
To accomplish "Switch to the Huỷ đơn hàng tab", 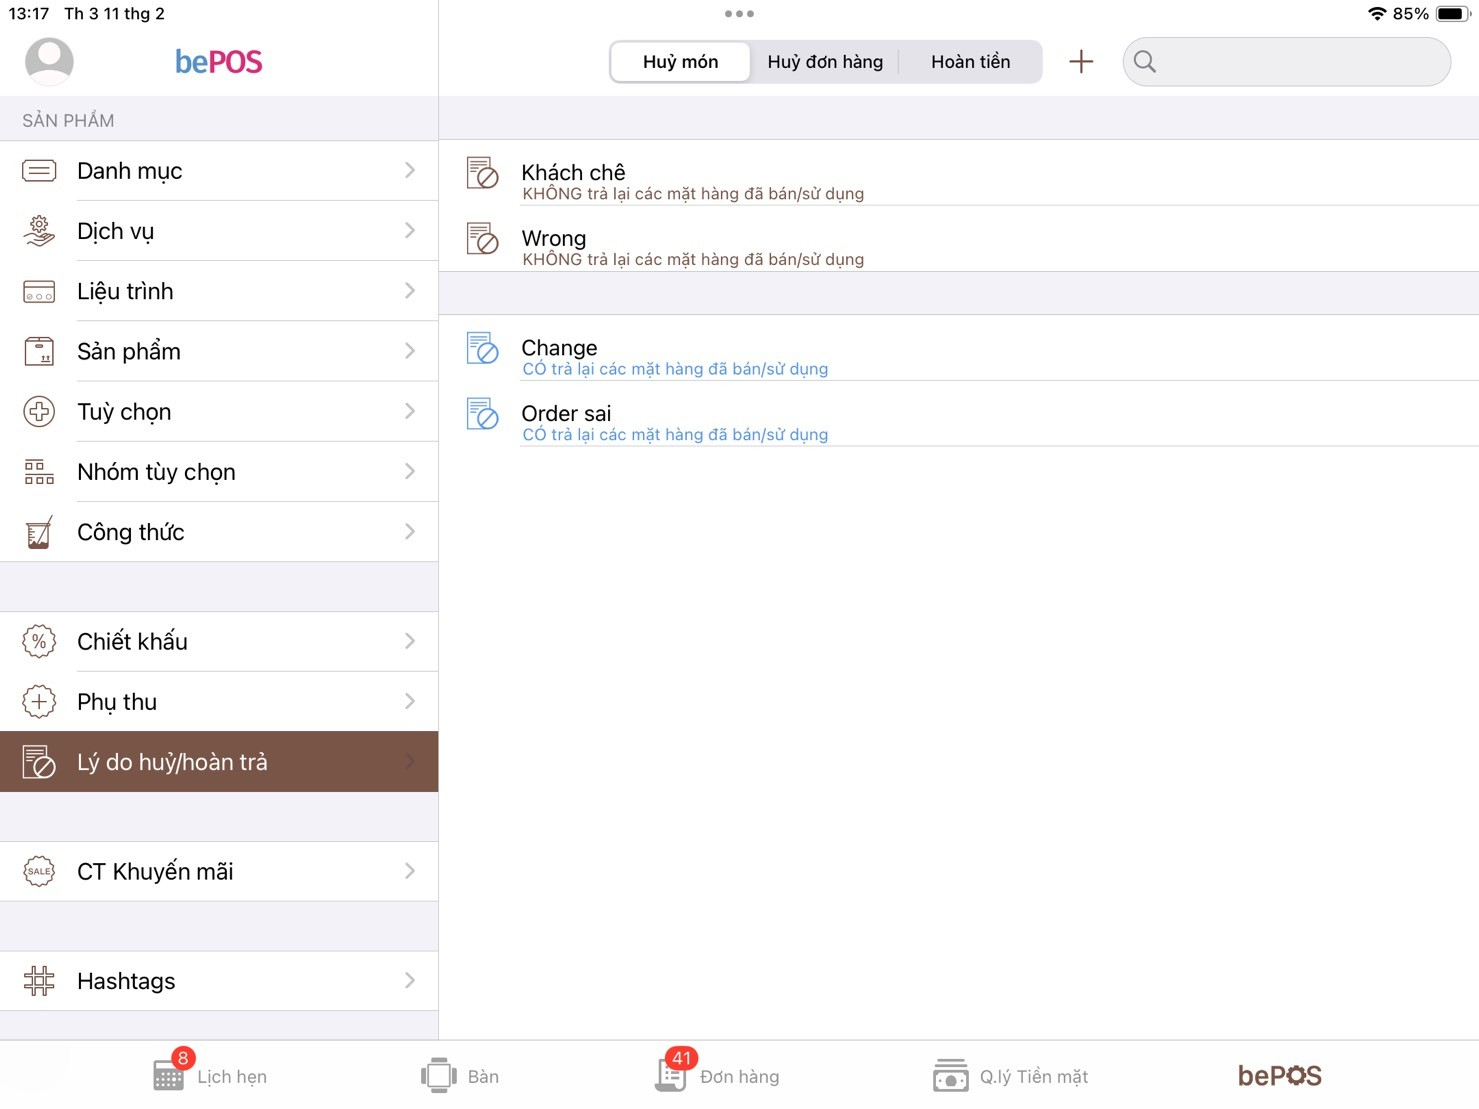I will click(x=825, y=62).
